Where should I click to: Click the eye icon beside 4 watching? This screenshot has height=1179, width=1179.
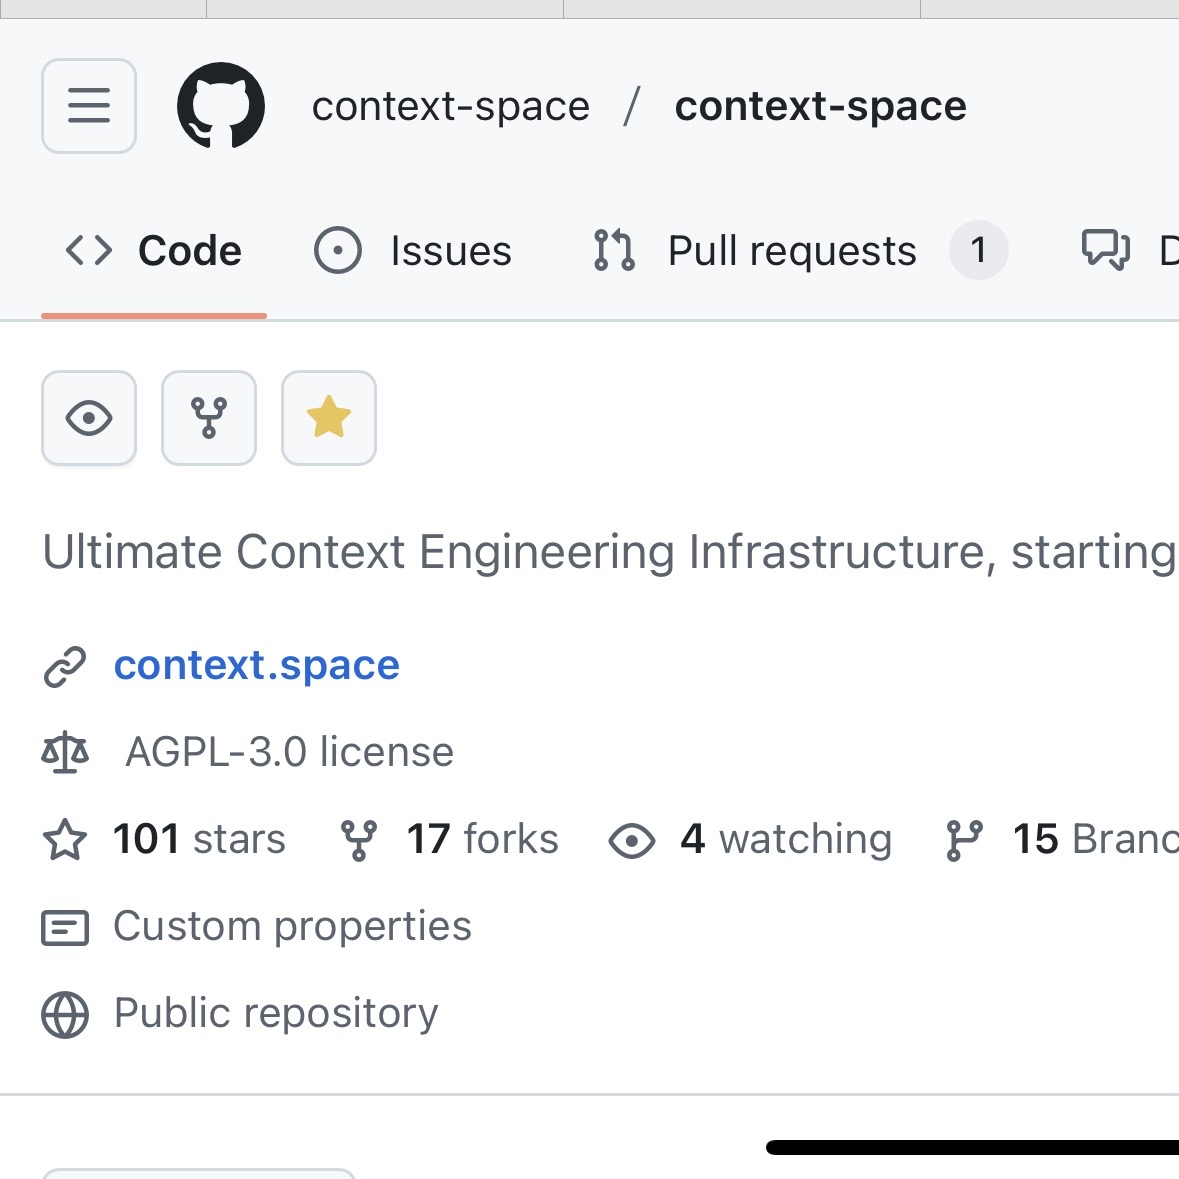pyautogui.click(x=632, y=840)
